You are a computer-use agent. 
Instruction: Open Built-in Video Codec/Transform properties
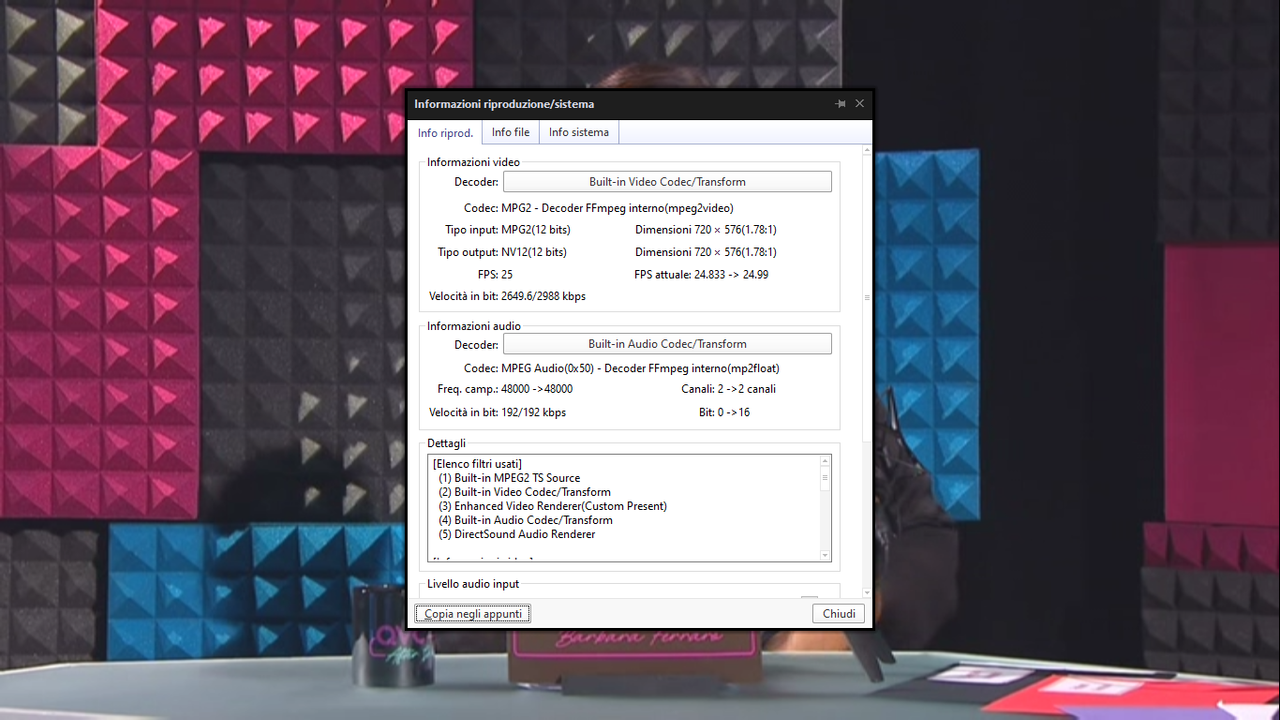(667, 181)
